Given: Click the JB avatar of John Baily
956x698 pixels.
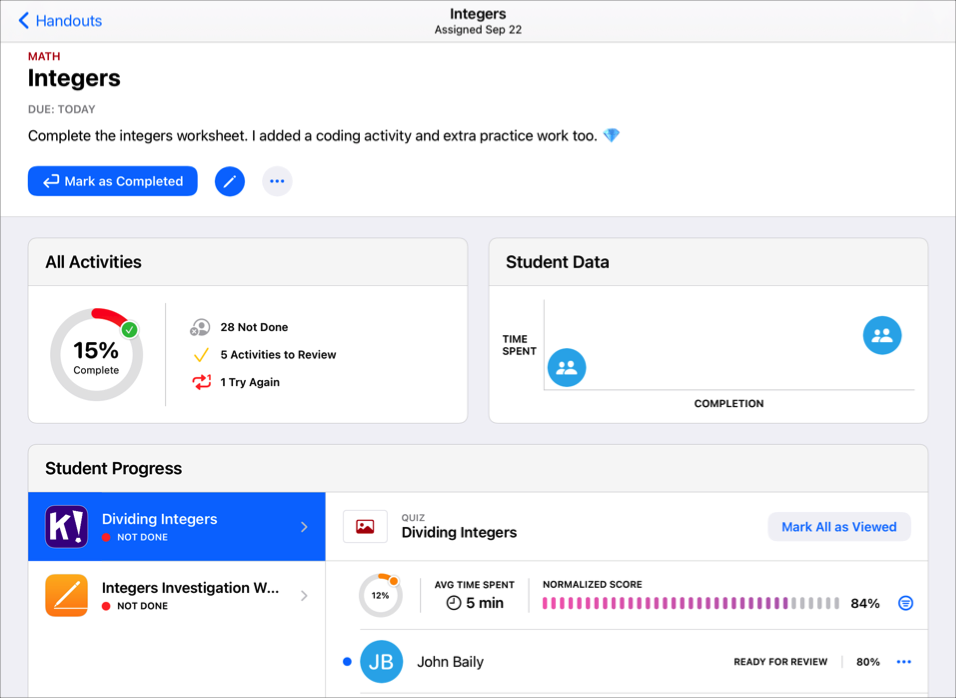Looking at the screenshot, I should coord(382,661).
